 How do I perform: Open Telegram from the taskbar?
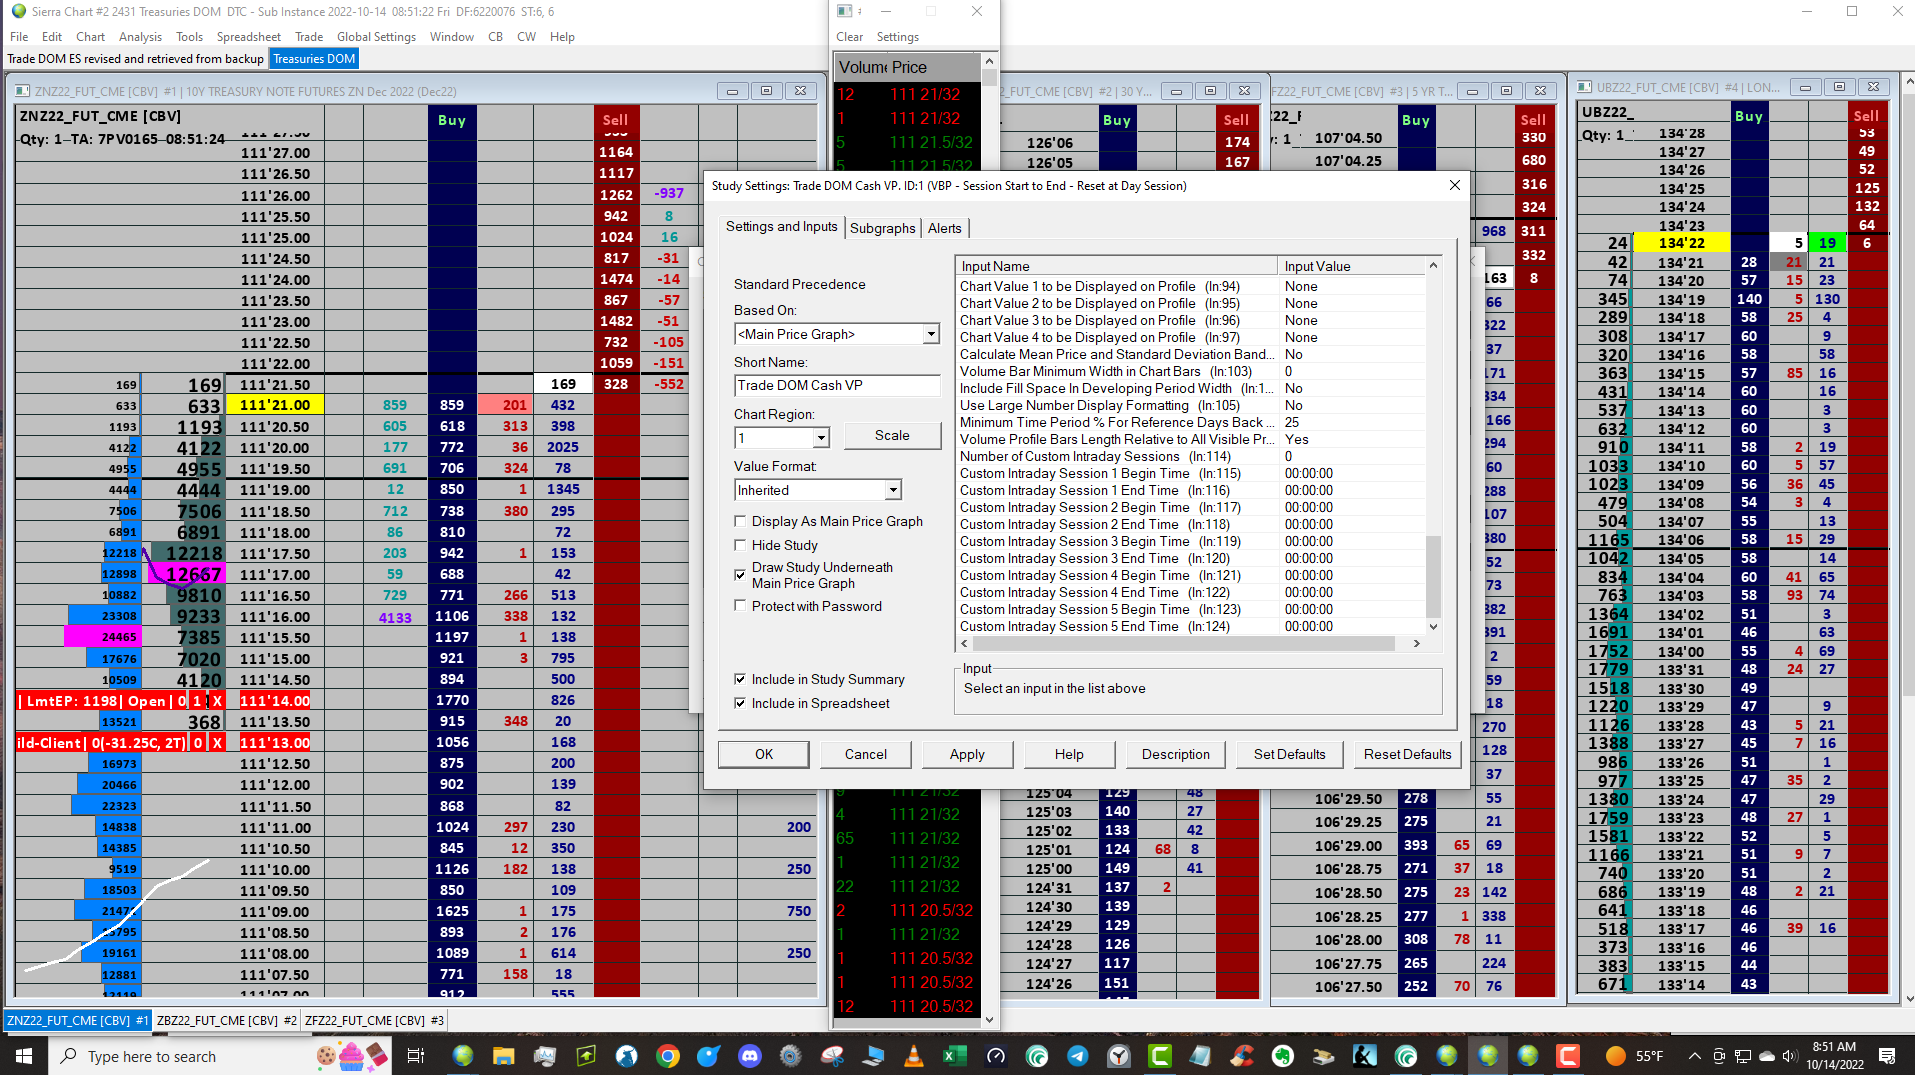click(x=1077, y=1056)
